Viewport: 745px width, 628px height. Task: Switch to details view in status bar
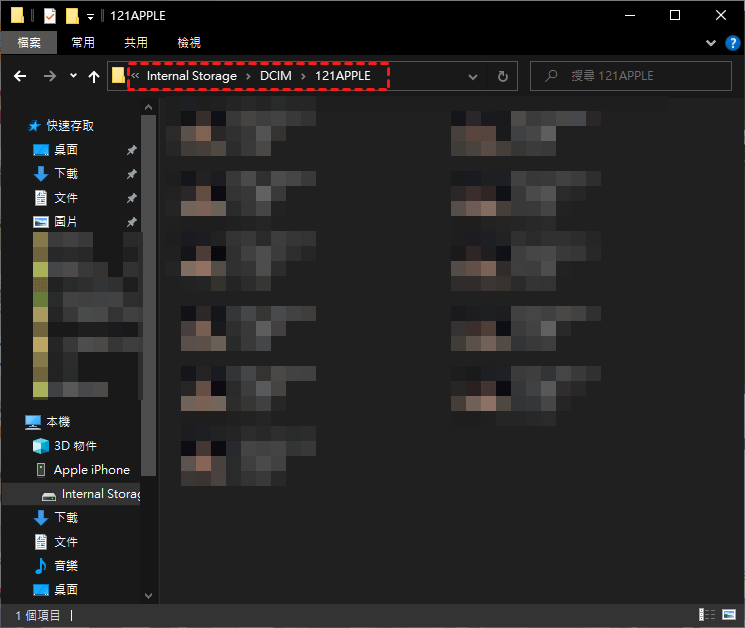(706, 615)
